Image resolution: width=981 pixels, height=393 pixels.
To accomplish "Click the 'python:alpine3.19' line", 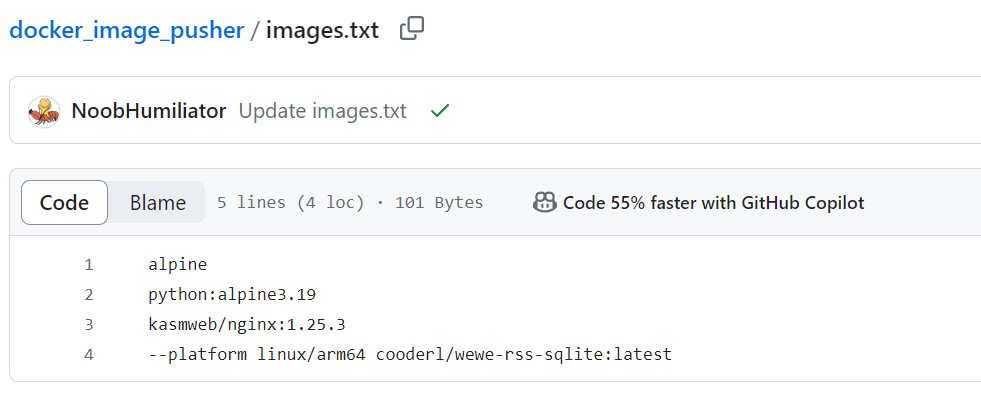I will click(x=232, y=295).
